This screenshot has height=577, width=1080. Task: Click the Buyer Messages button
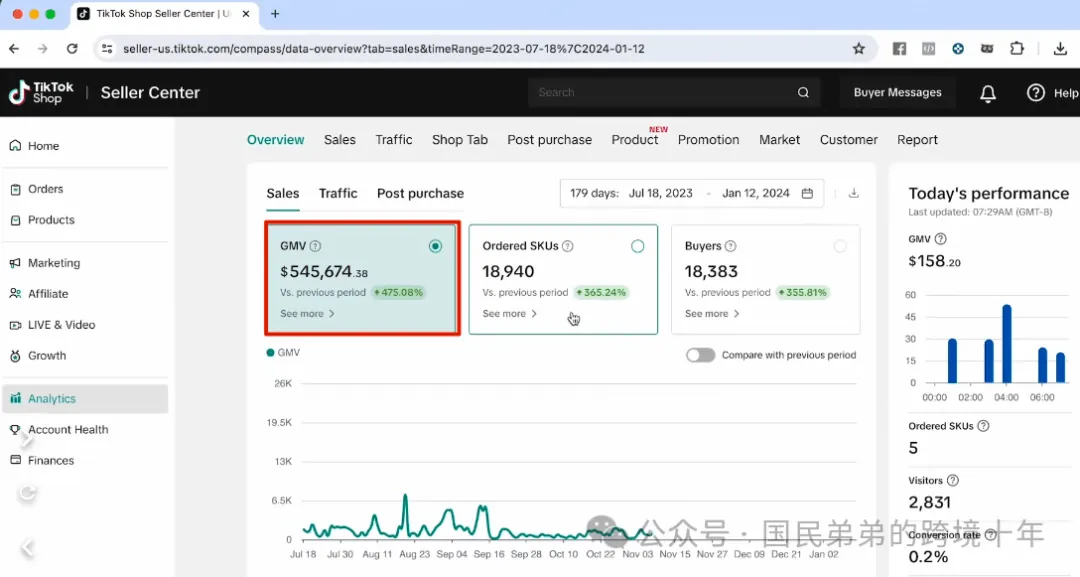(x=897, y=92)
